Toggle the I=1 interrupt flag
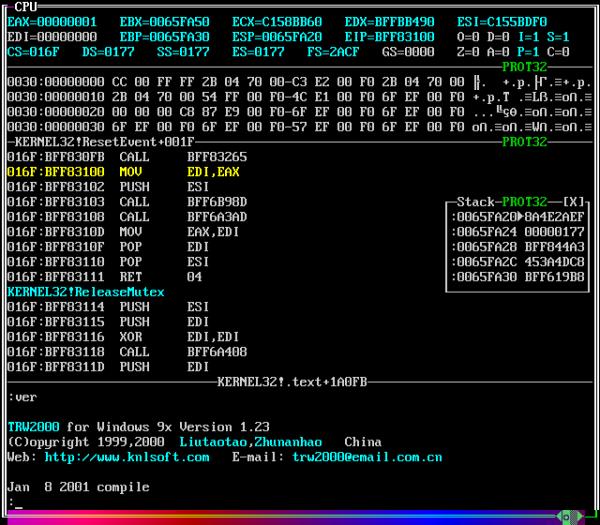Image resolution: width=600 pixels, height=525 pixels. tap(528, 37)
